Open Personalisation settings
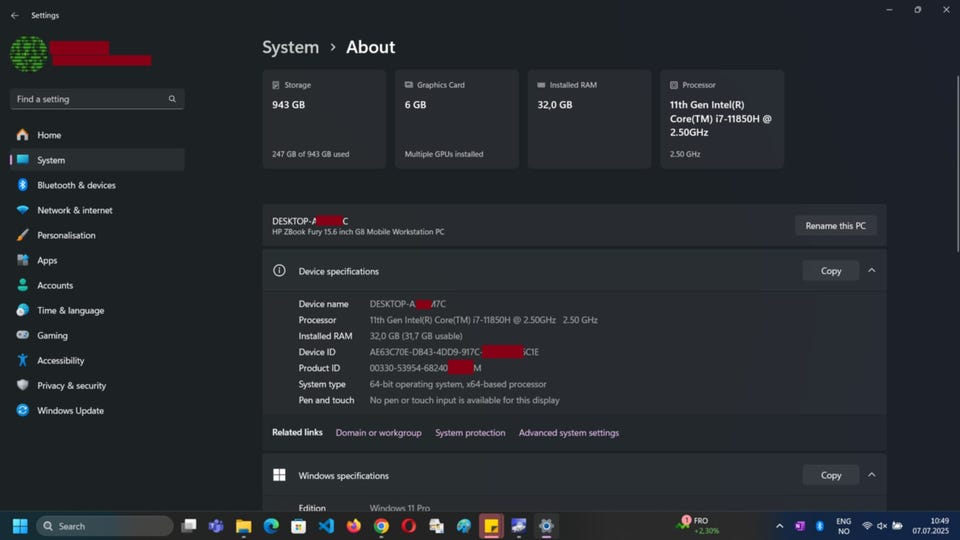 [x=66, y=235]
